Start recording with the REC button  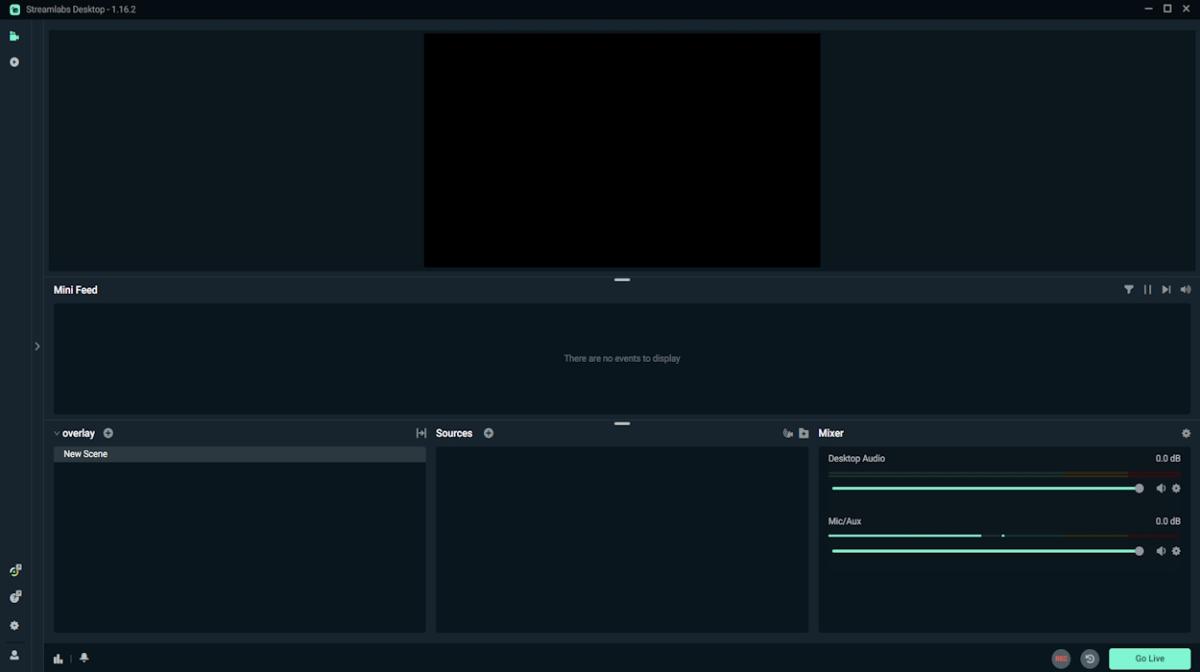coord(1060,658)
